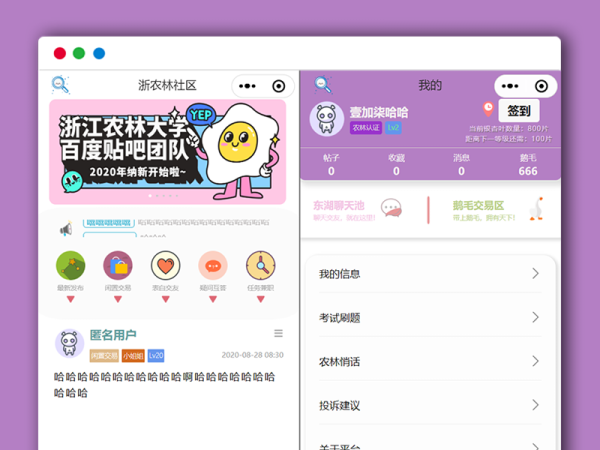Open the 我的信息 row chevron
Image resolution: width=600 pixels, height=450 pixels.
(536, 274)
